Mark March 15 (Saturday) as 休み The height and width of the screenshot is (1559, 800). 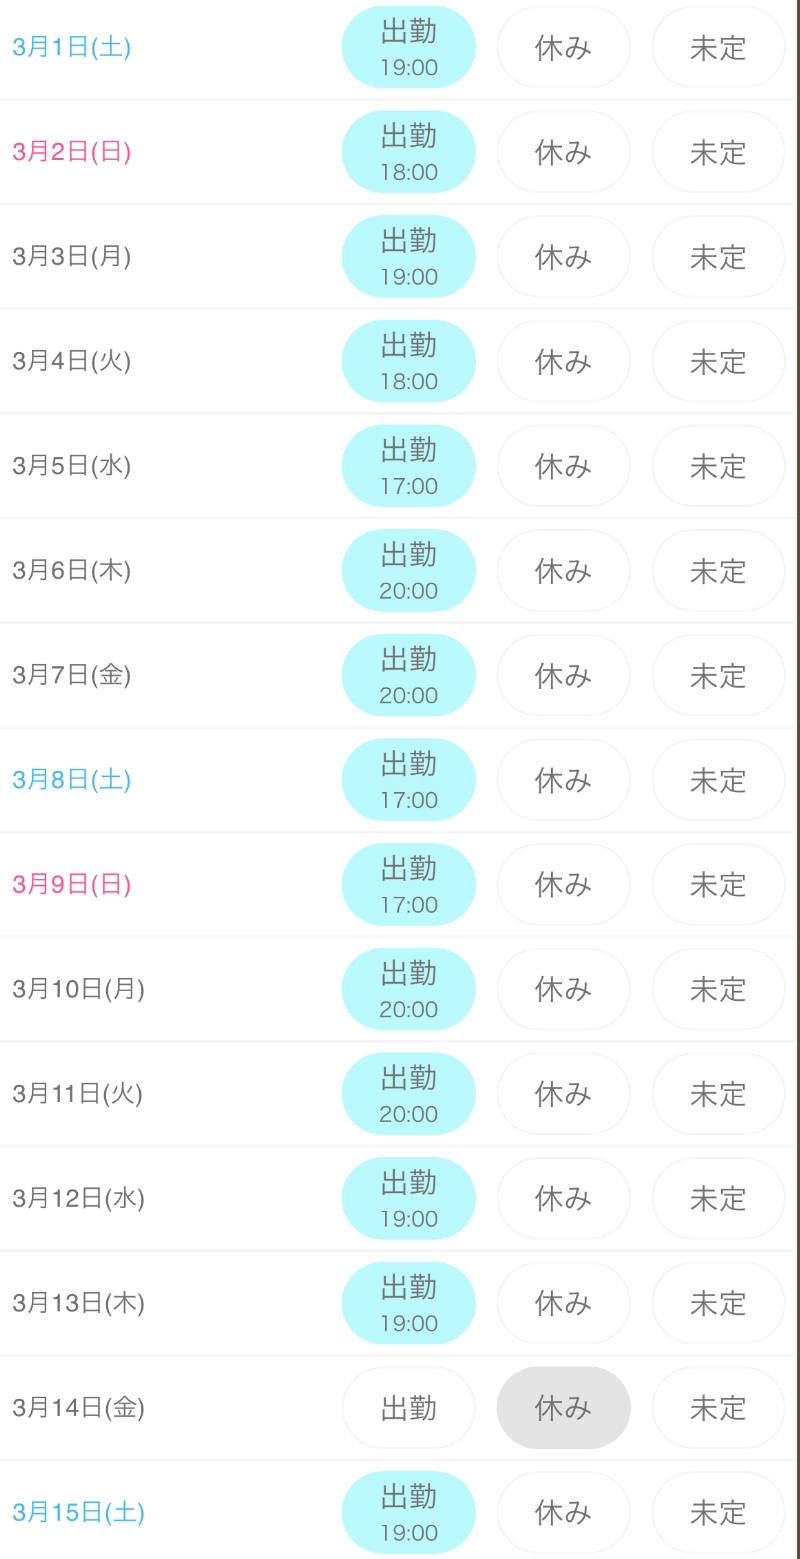(563, 1512)
